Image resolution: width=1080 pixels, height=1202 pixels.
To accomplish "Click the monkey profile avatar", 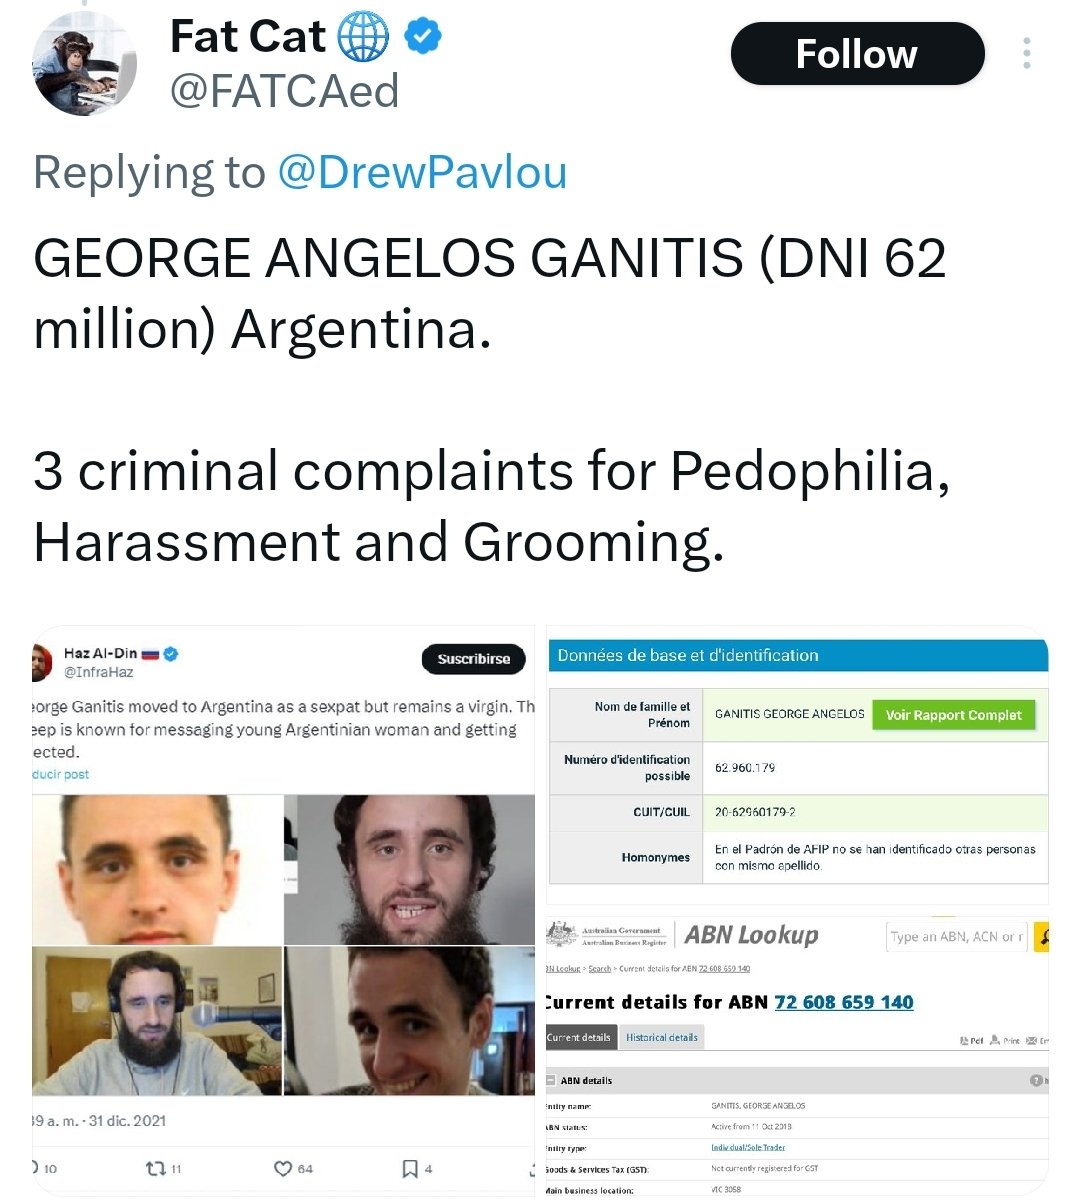I will point(84,67).
